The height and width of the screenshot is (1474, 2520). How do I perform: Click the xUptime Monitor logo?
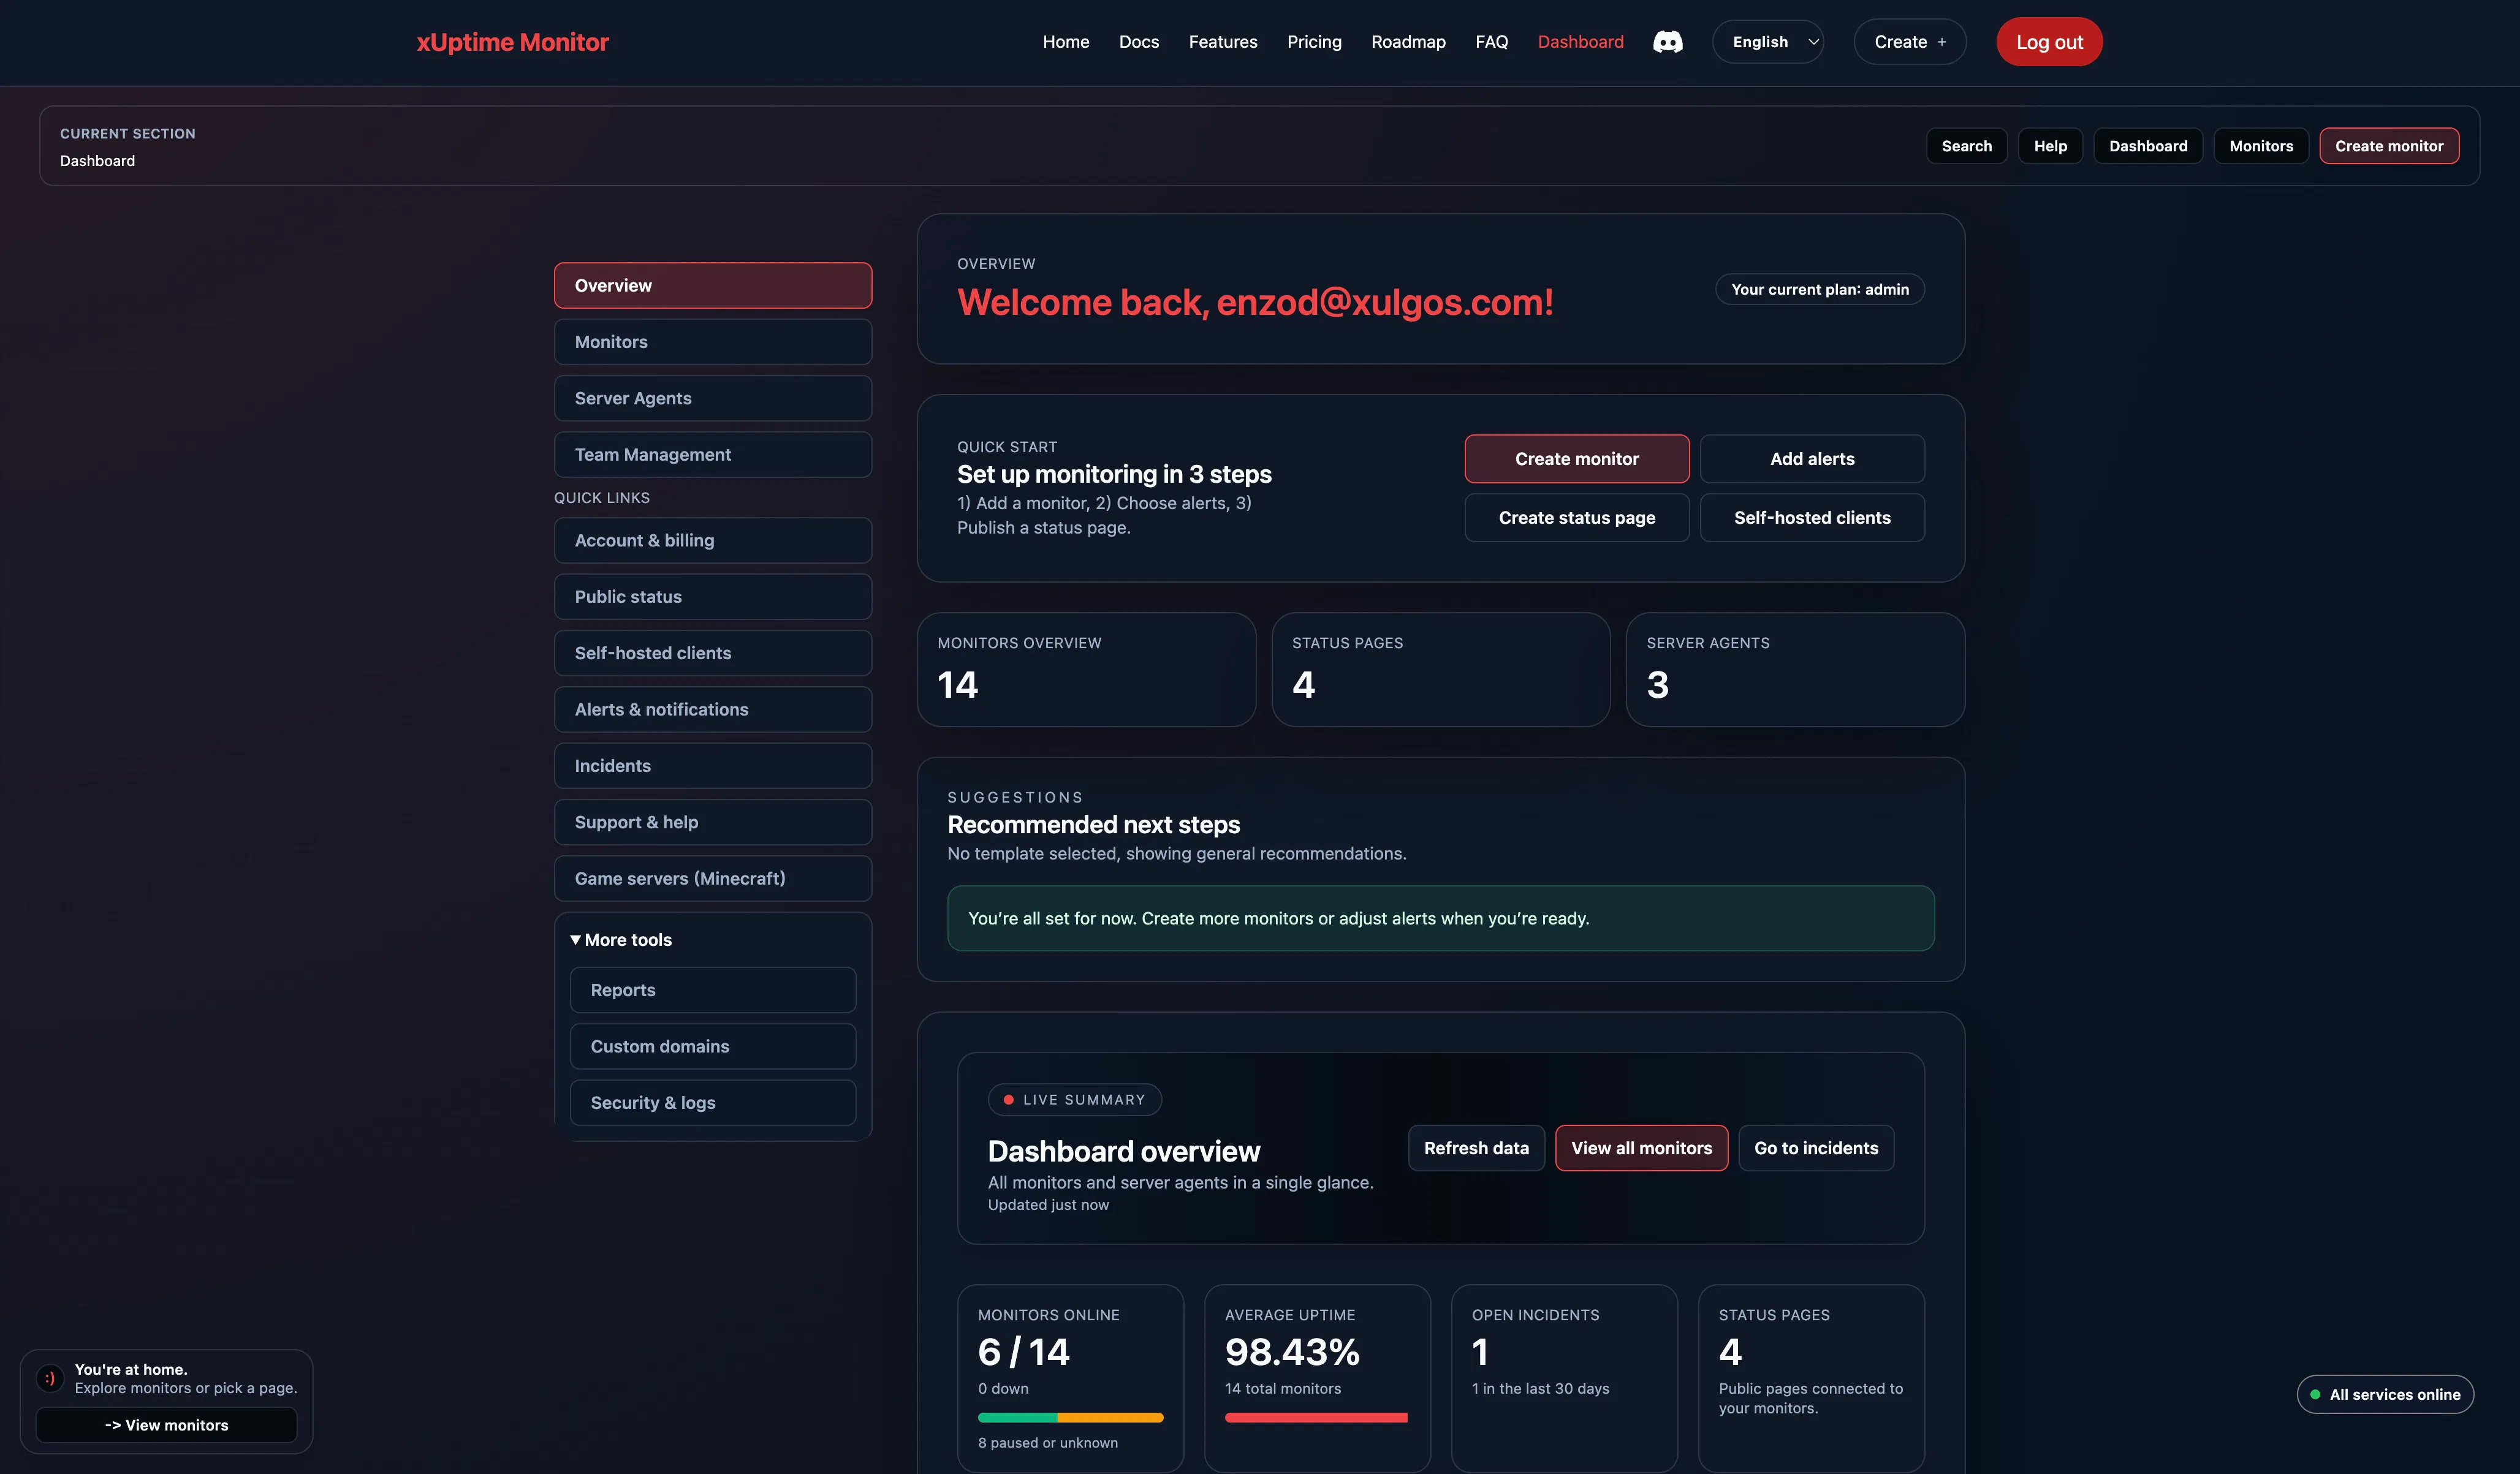coord(513,42)
